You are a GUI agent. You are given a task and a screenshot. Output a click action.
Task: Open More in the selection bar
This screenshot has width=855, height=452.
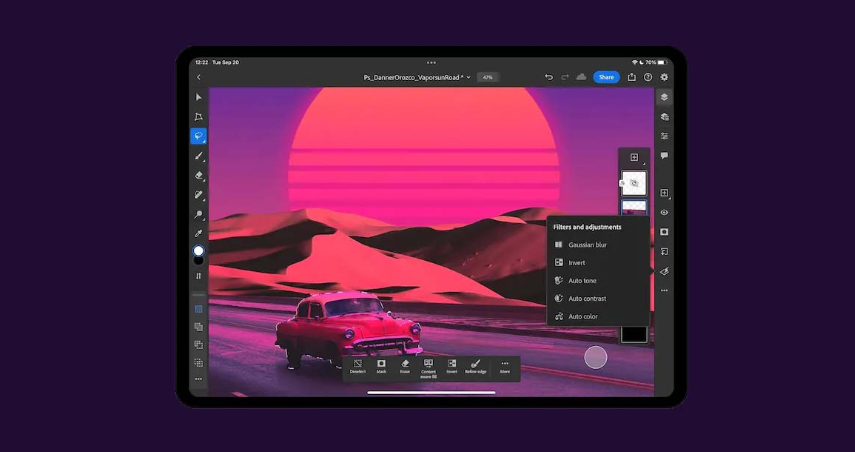click(x=505, y=366)
